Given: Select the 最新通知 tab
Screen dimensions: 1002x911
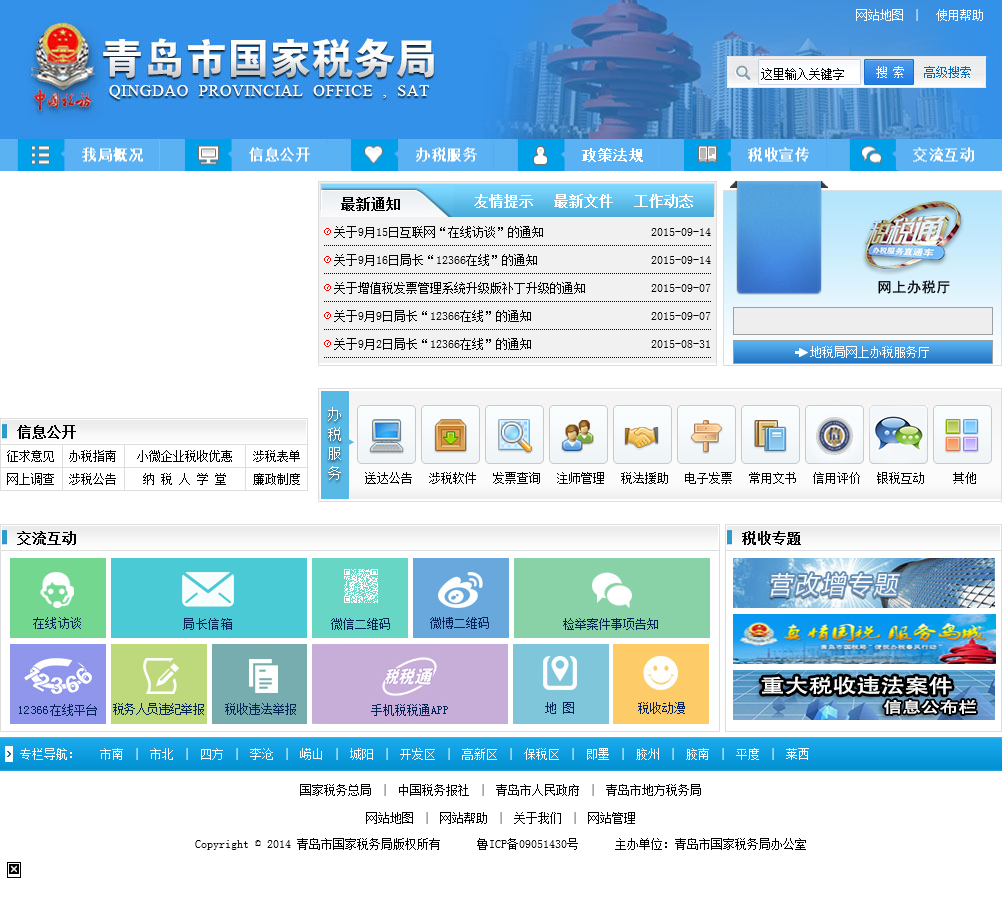Looking at the screenshot, I should [x=371, y=204].
